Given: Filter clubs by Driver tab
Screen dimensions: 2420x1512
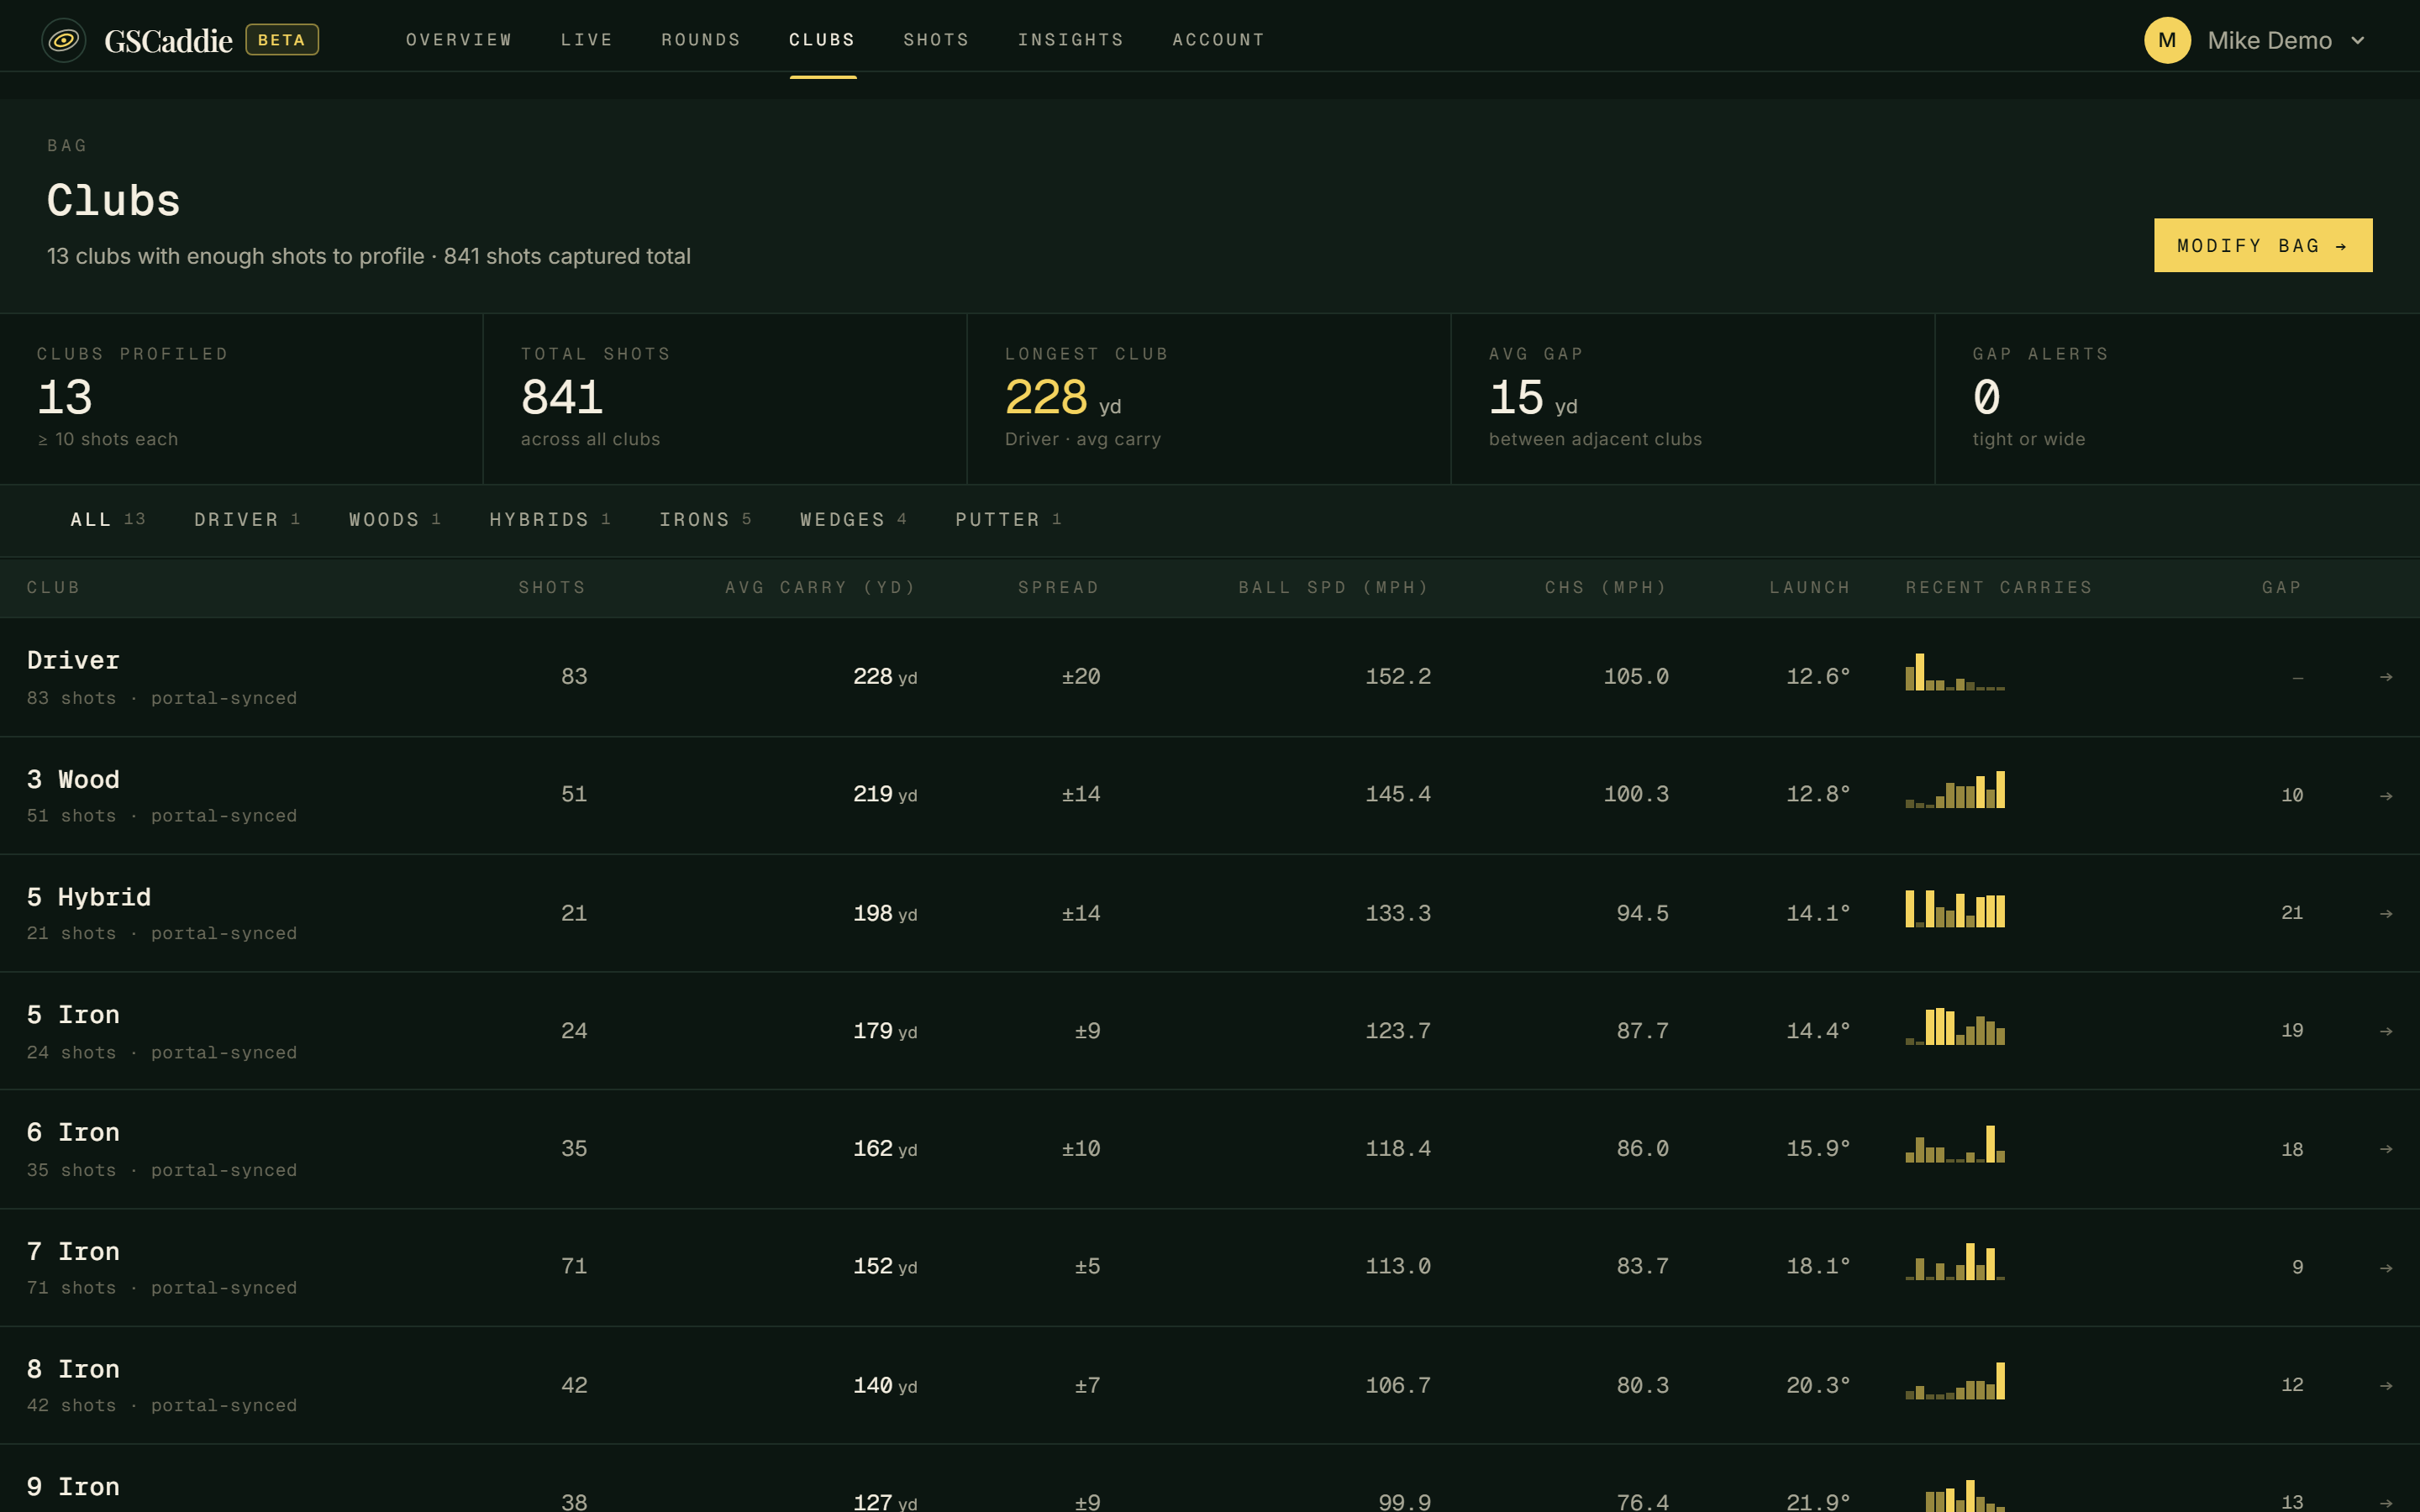Looking at the screenshot, I should [x=247, y=519].
